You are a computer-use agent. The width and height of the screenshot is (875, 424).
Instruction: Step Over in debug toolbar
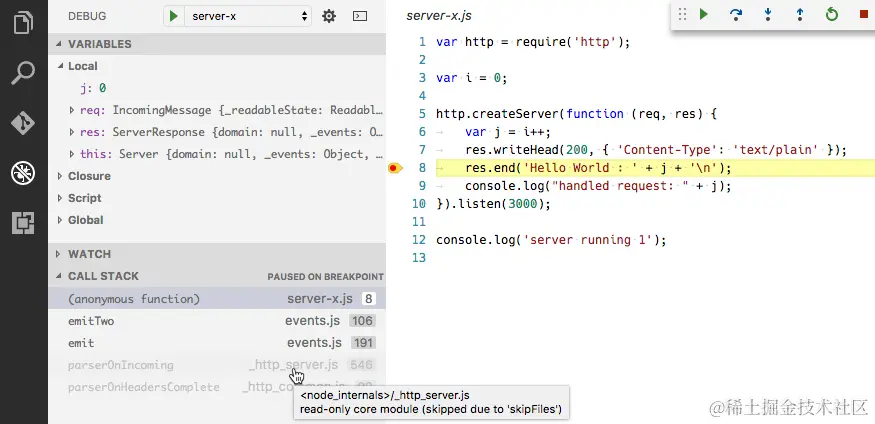[x=735, y=15]
